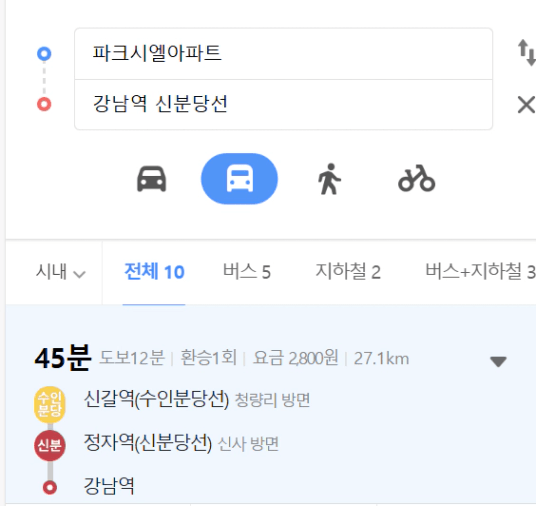
Task: Swap origin and destination arrows
Action: coord(526,53)
